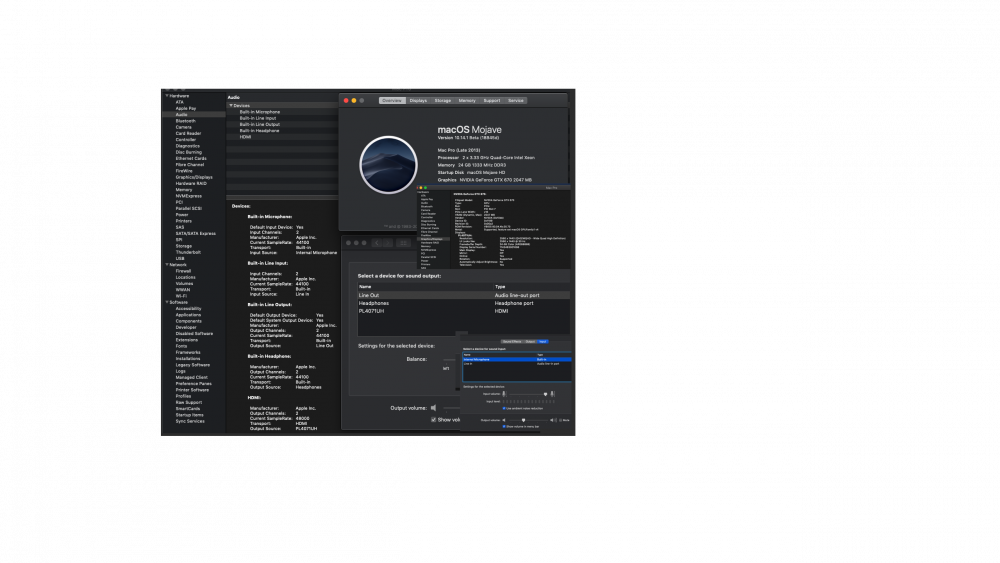The image size is (1000, 563).
Task: Select HDMI in Devices list
Action: point(246,137)
